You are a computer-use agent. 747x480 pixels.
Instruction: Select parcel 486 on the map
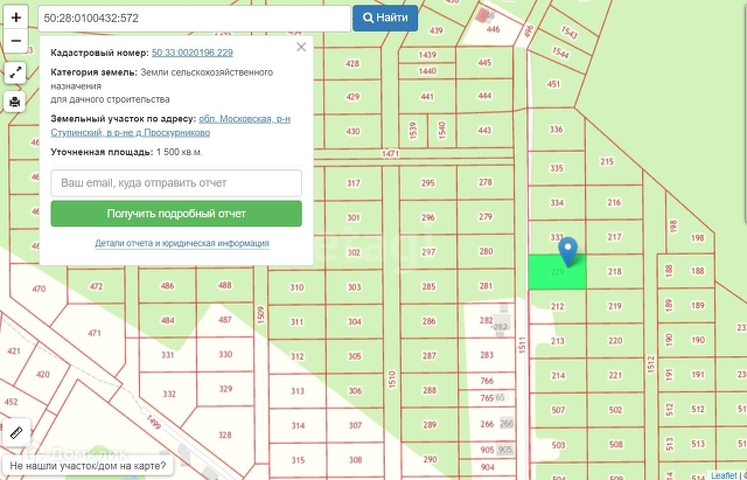coord(167,286)
